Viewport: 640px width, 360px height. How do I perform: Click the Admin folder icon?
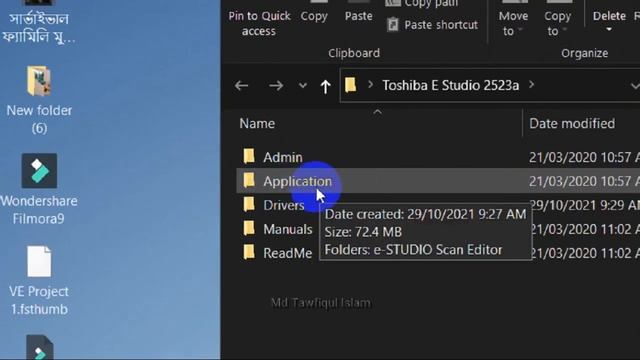coord(249,156)
